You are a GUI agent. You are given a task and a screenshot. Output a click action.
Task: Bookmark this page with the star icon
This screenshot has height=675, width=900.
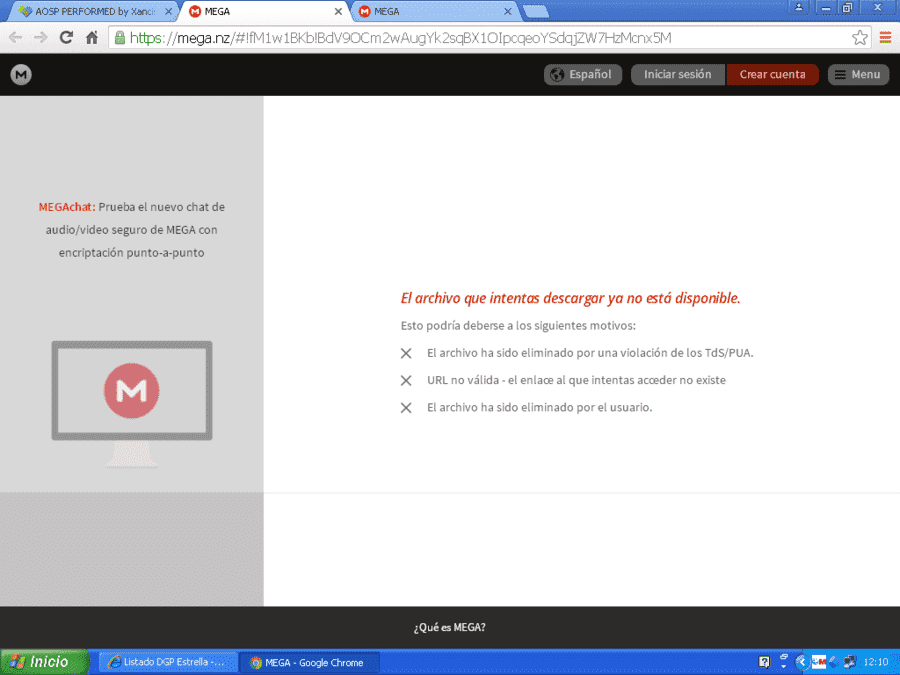[x=859, y=38]
